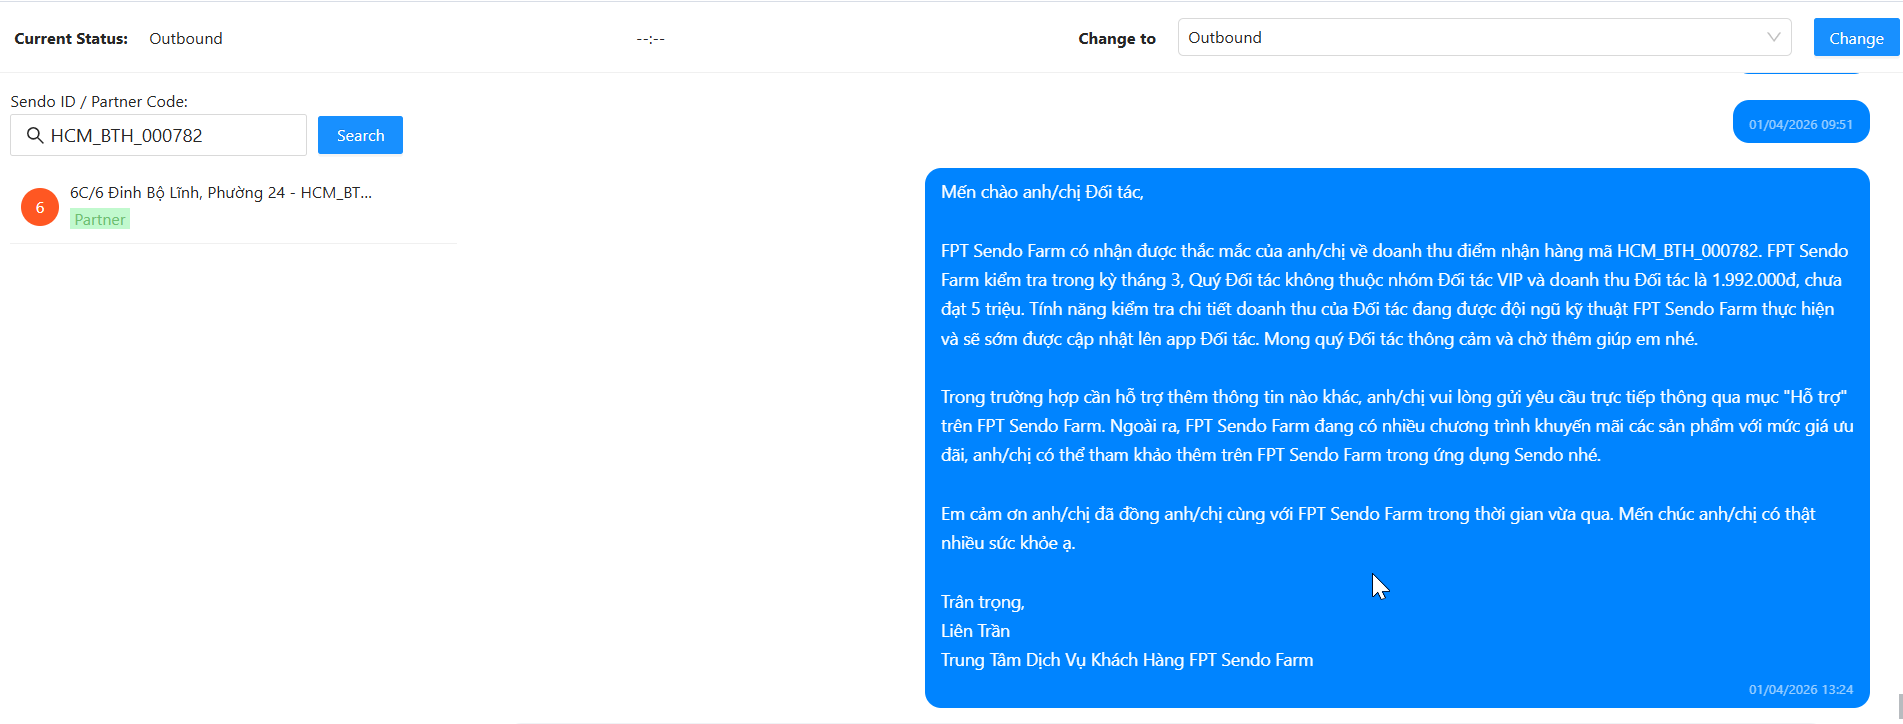
Task: Click the Search button
Action: coord(360,135)
